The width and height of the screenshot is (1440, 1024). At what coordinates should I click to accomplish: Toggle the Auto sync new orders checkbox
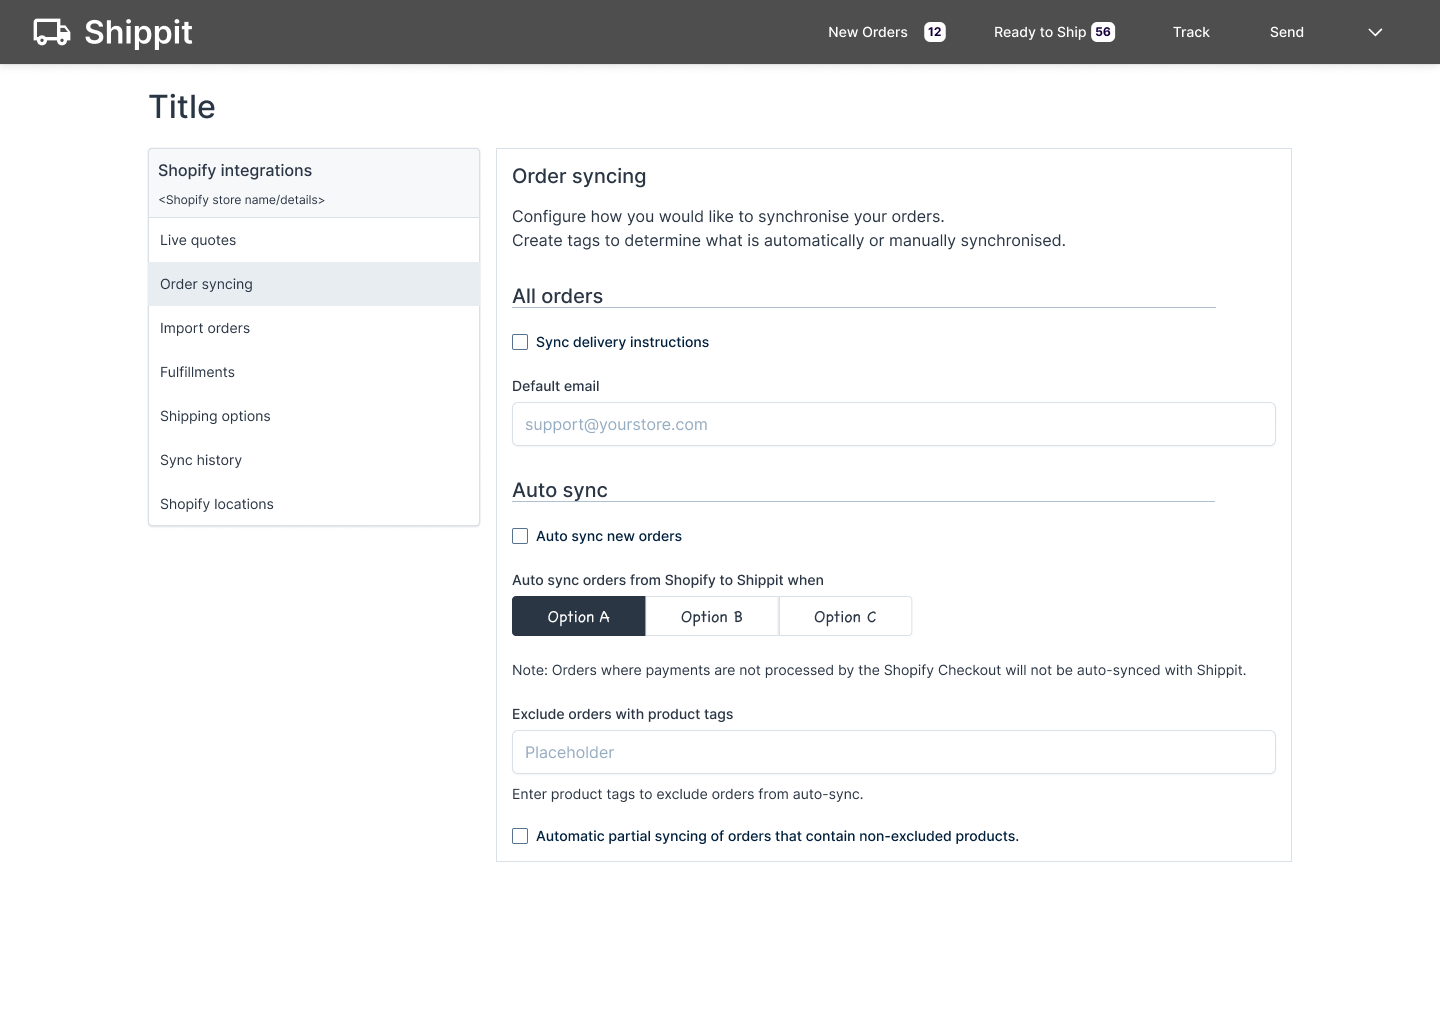point(520,536)
